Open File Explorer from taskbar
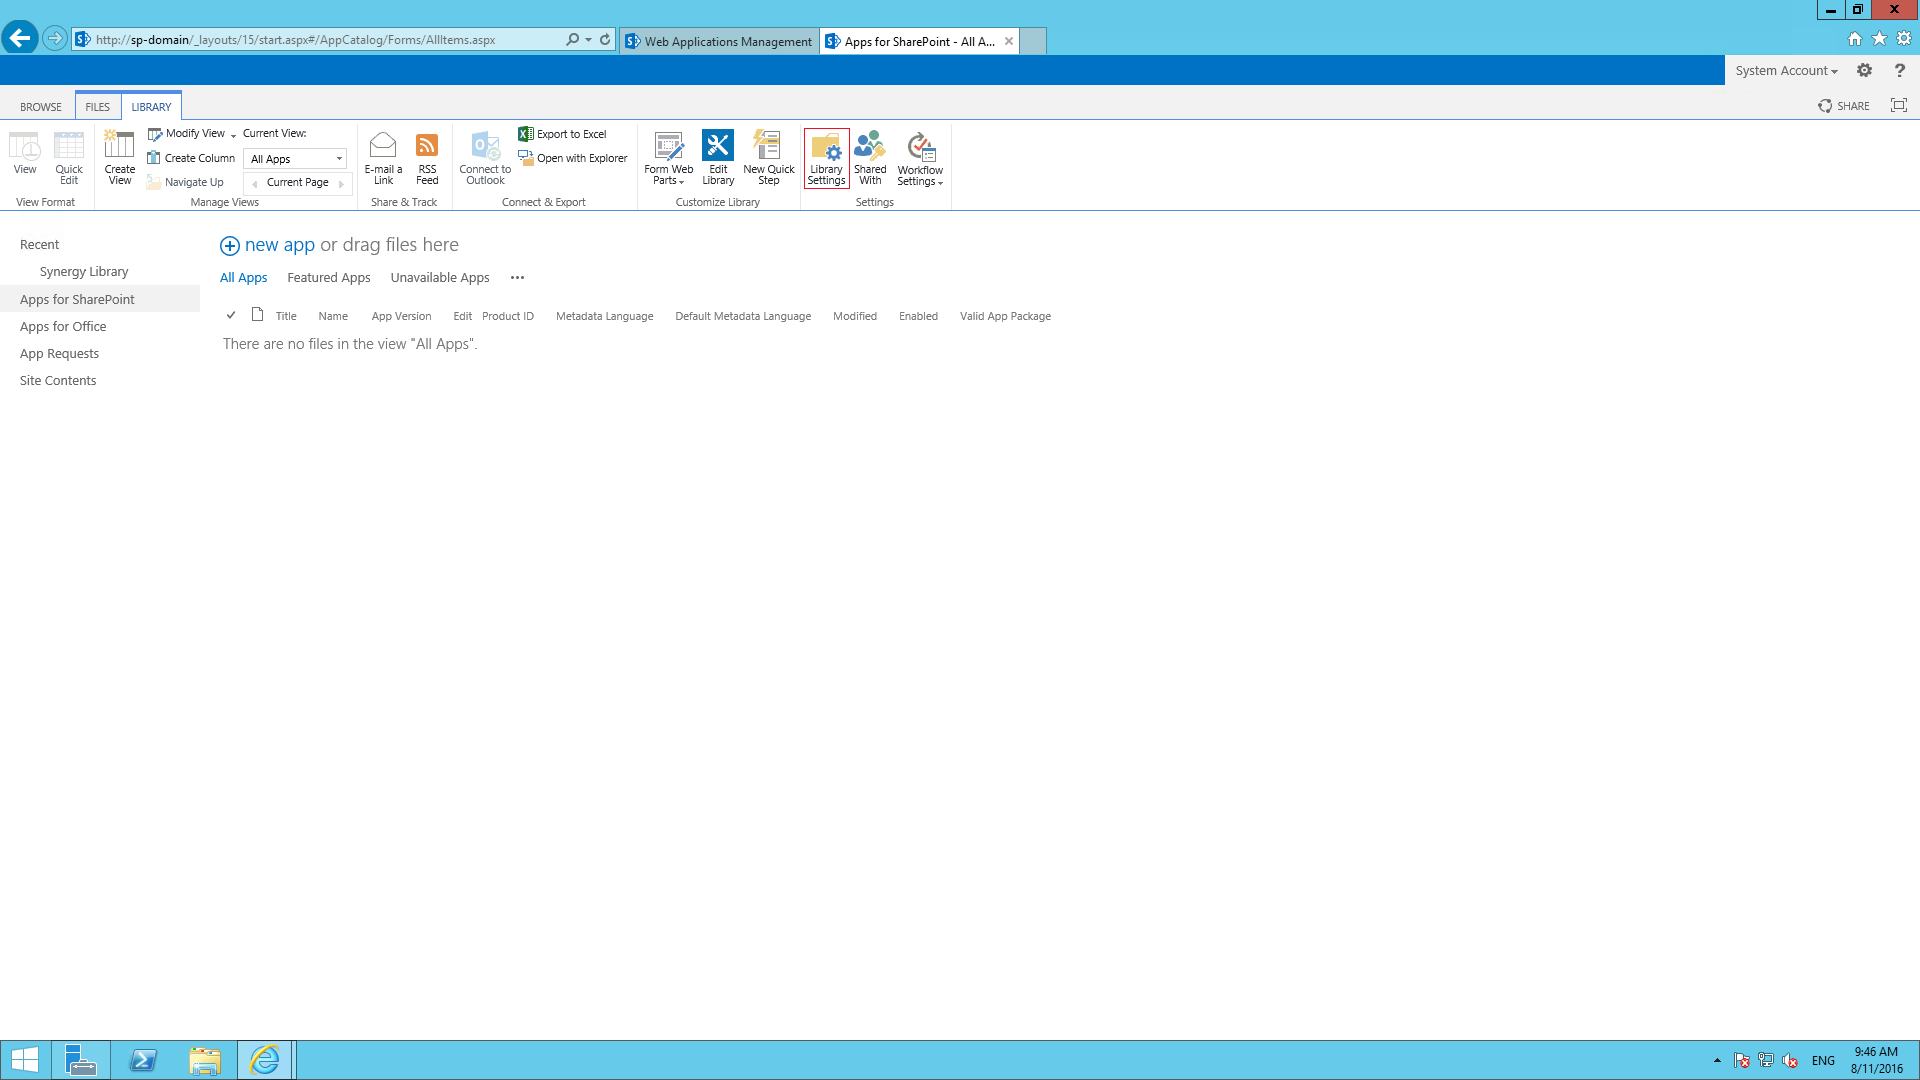Image resolution: width=1920 pixels, height=1080 pixels. pyautogui.click(x=204, y=1060)
